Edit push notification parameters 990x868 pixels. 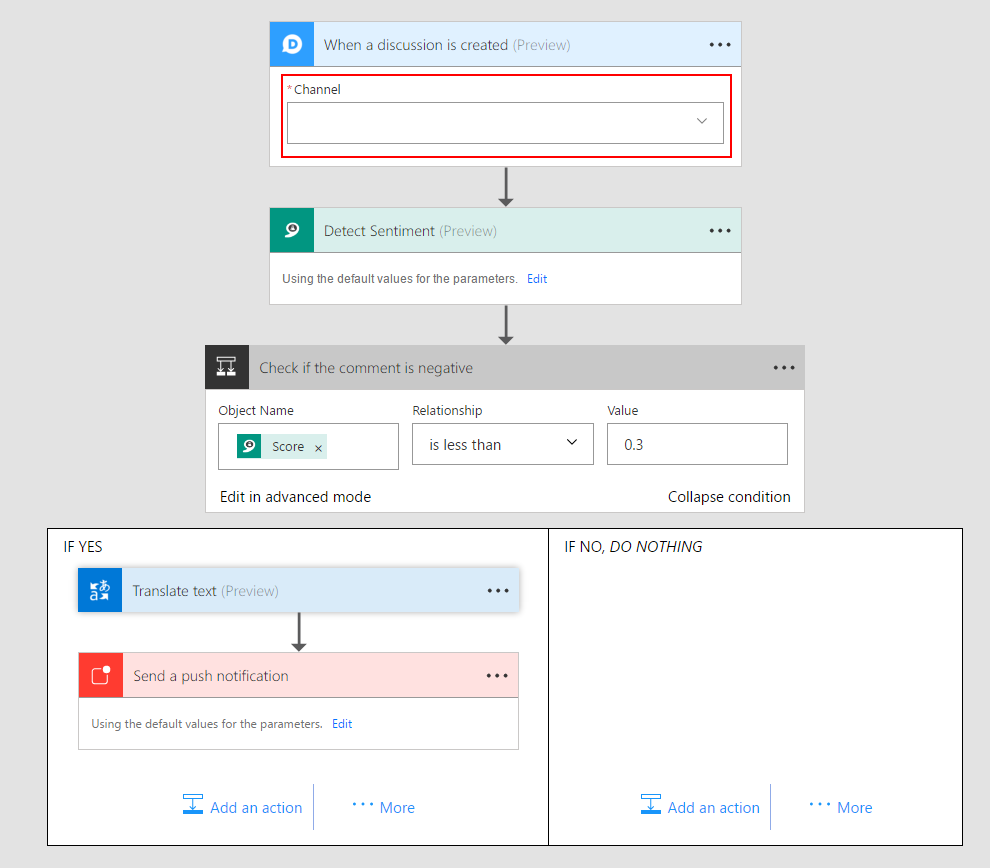point(342,724)
